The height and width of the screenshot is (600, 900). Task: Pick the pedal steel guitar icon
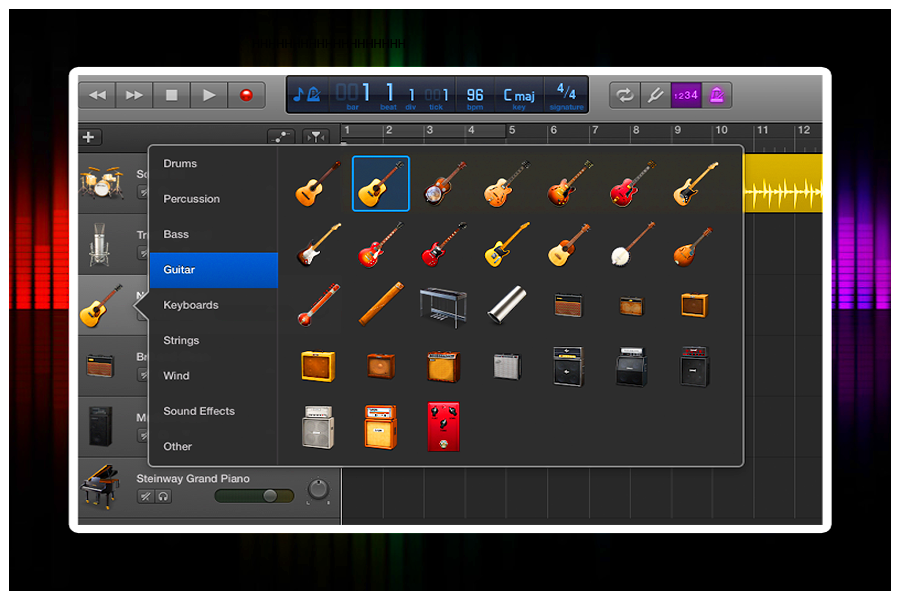tap(443, 307)
